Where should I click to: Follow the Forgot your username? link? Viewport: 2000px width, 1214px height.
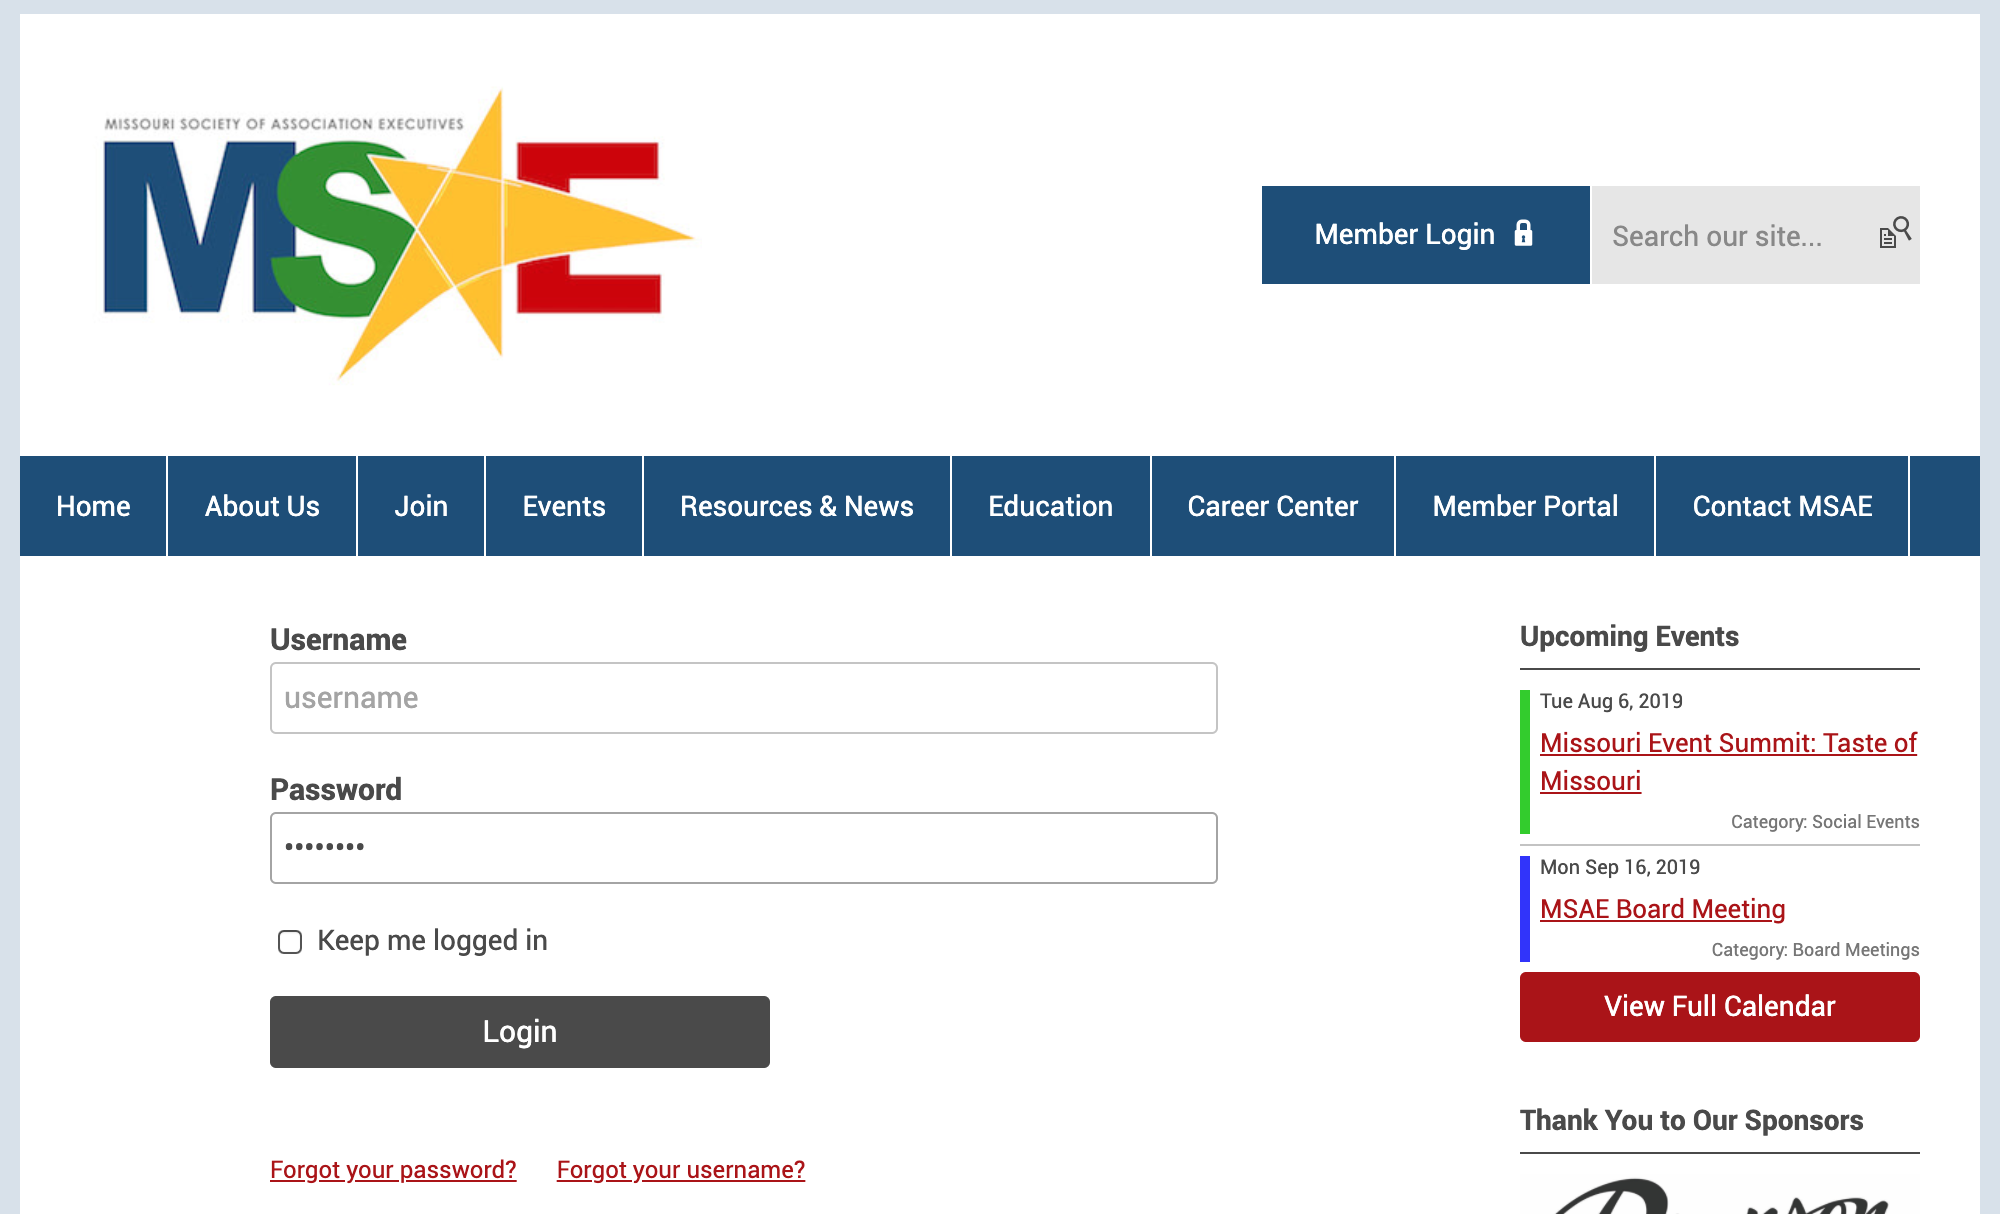tap(681, 1170)
